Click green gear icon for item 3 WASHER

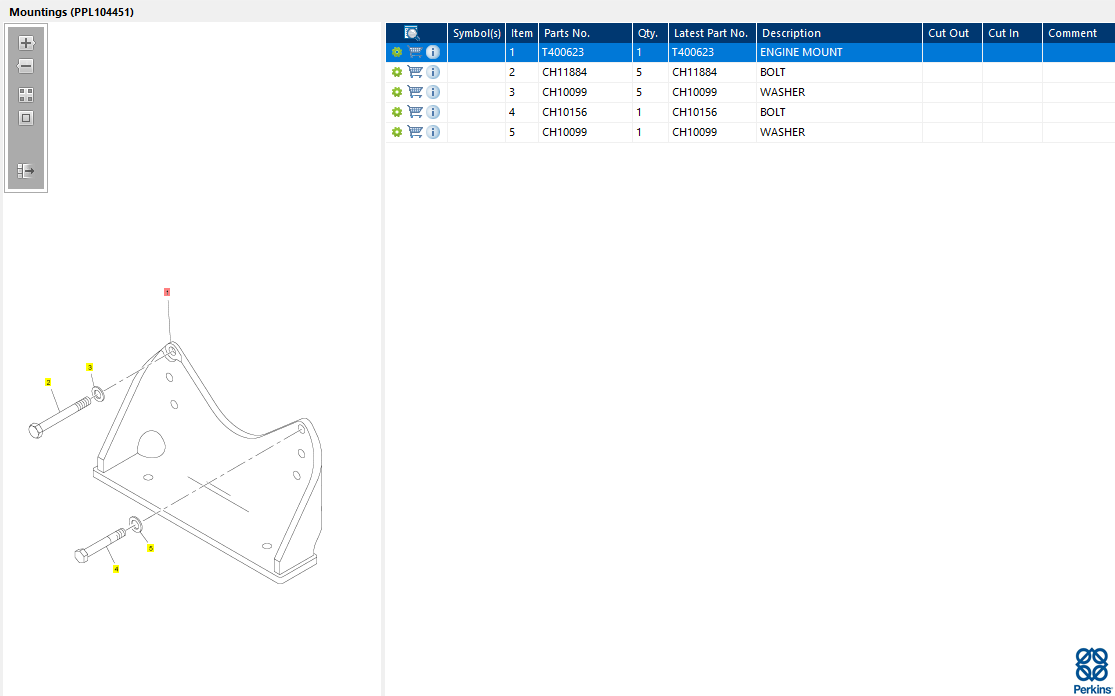click(x=397, y=92)
